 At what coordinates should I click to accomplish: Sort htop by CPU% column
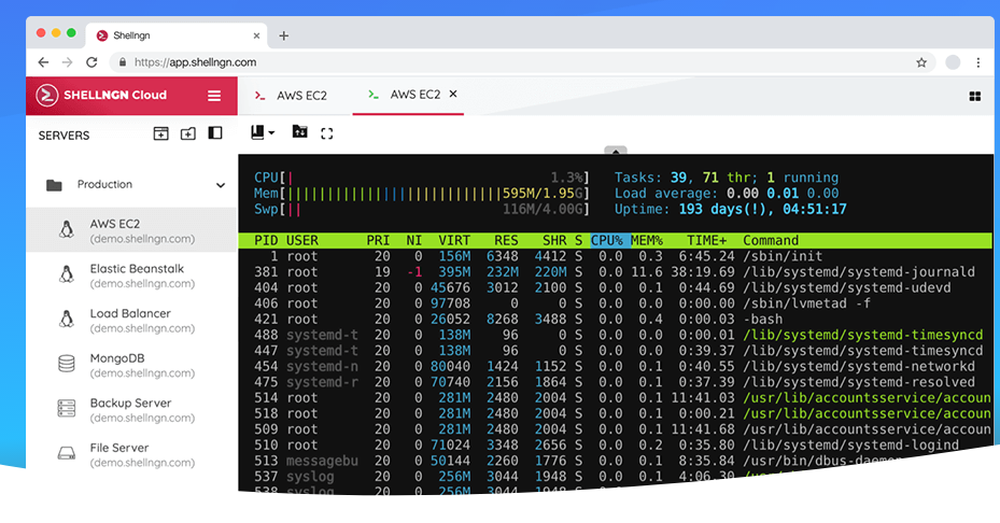[x=610, y=240]
